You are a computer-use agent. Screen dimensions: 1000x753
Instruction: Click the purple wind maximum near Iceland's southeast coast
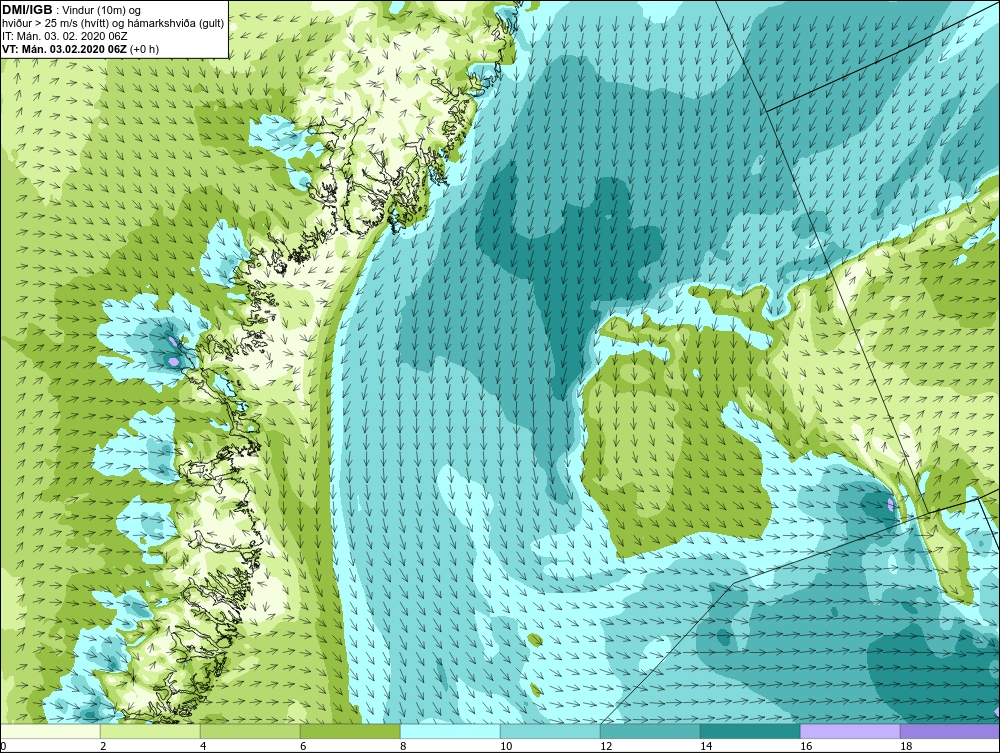point(890,506)
